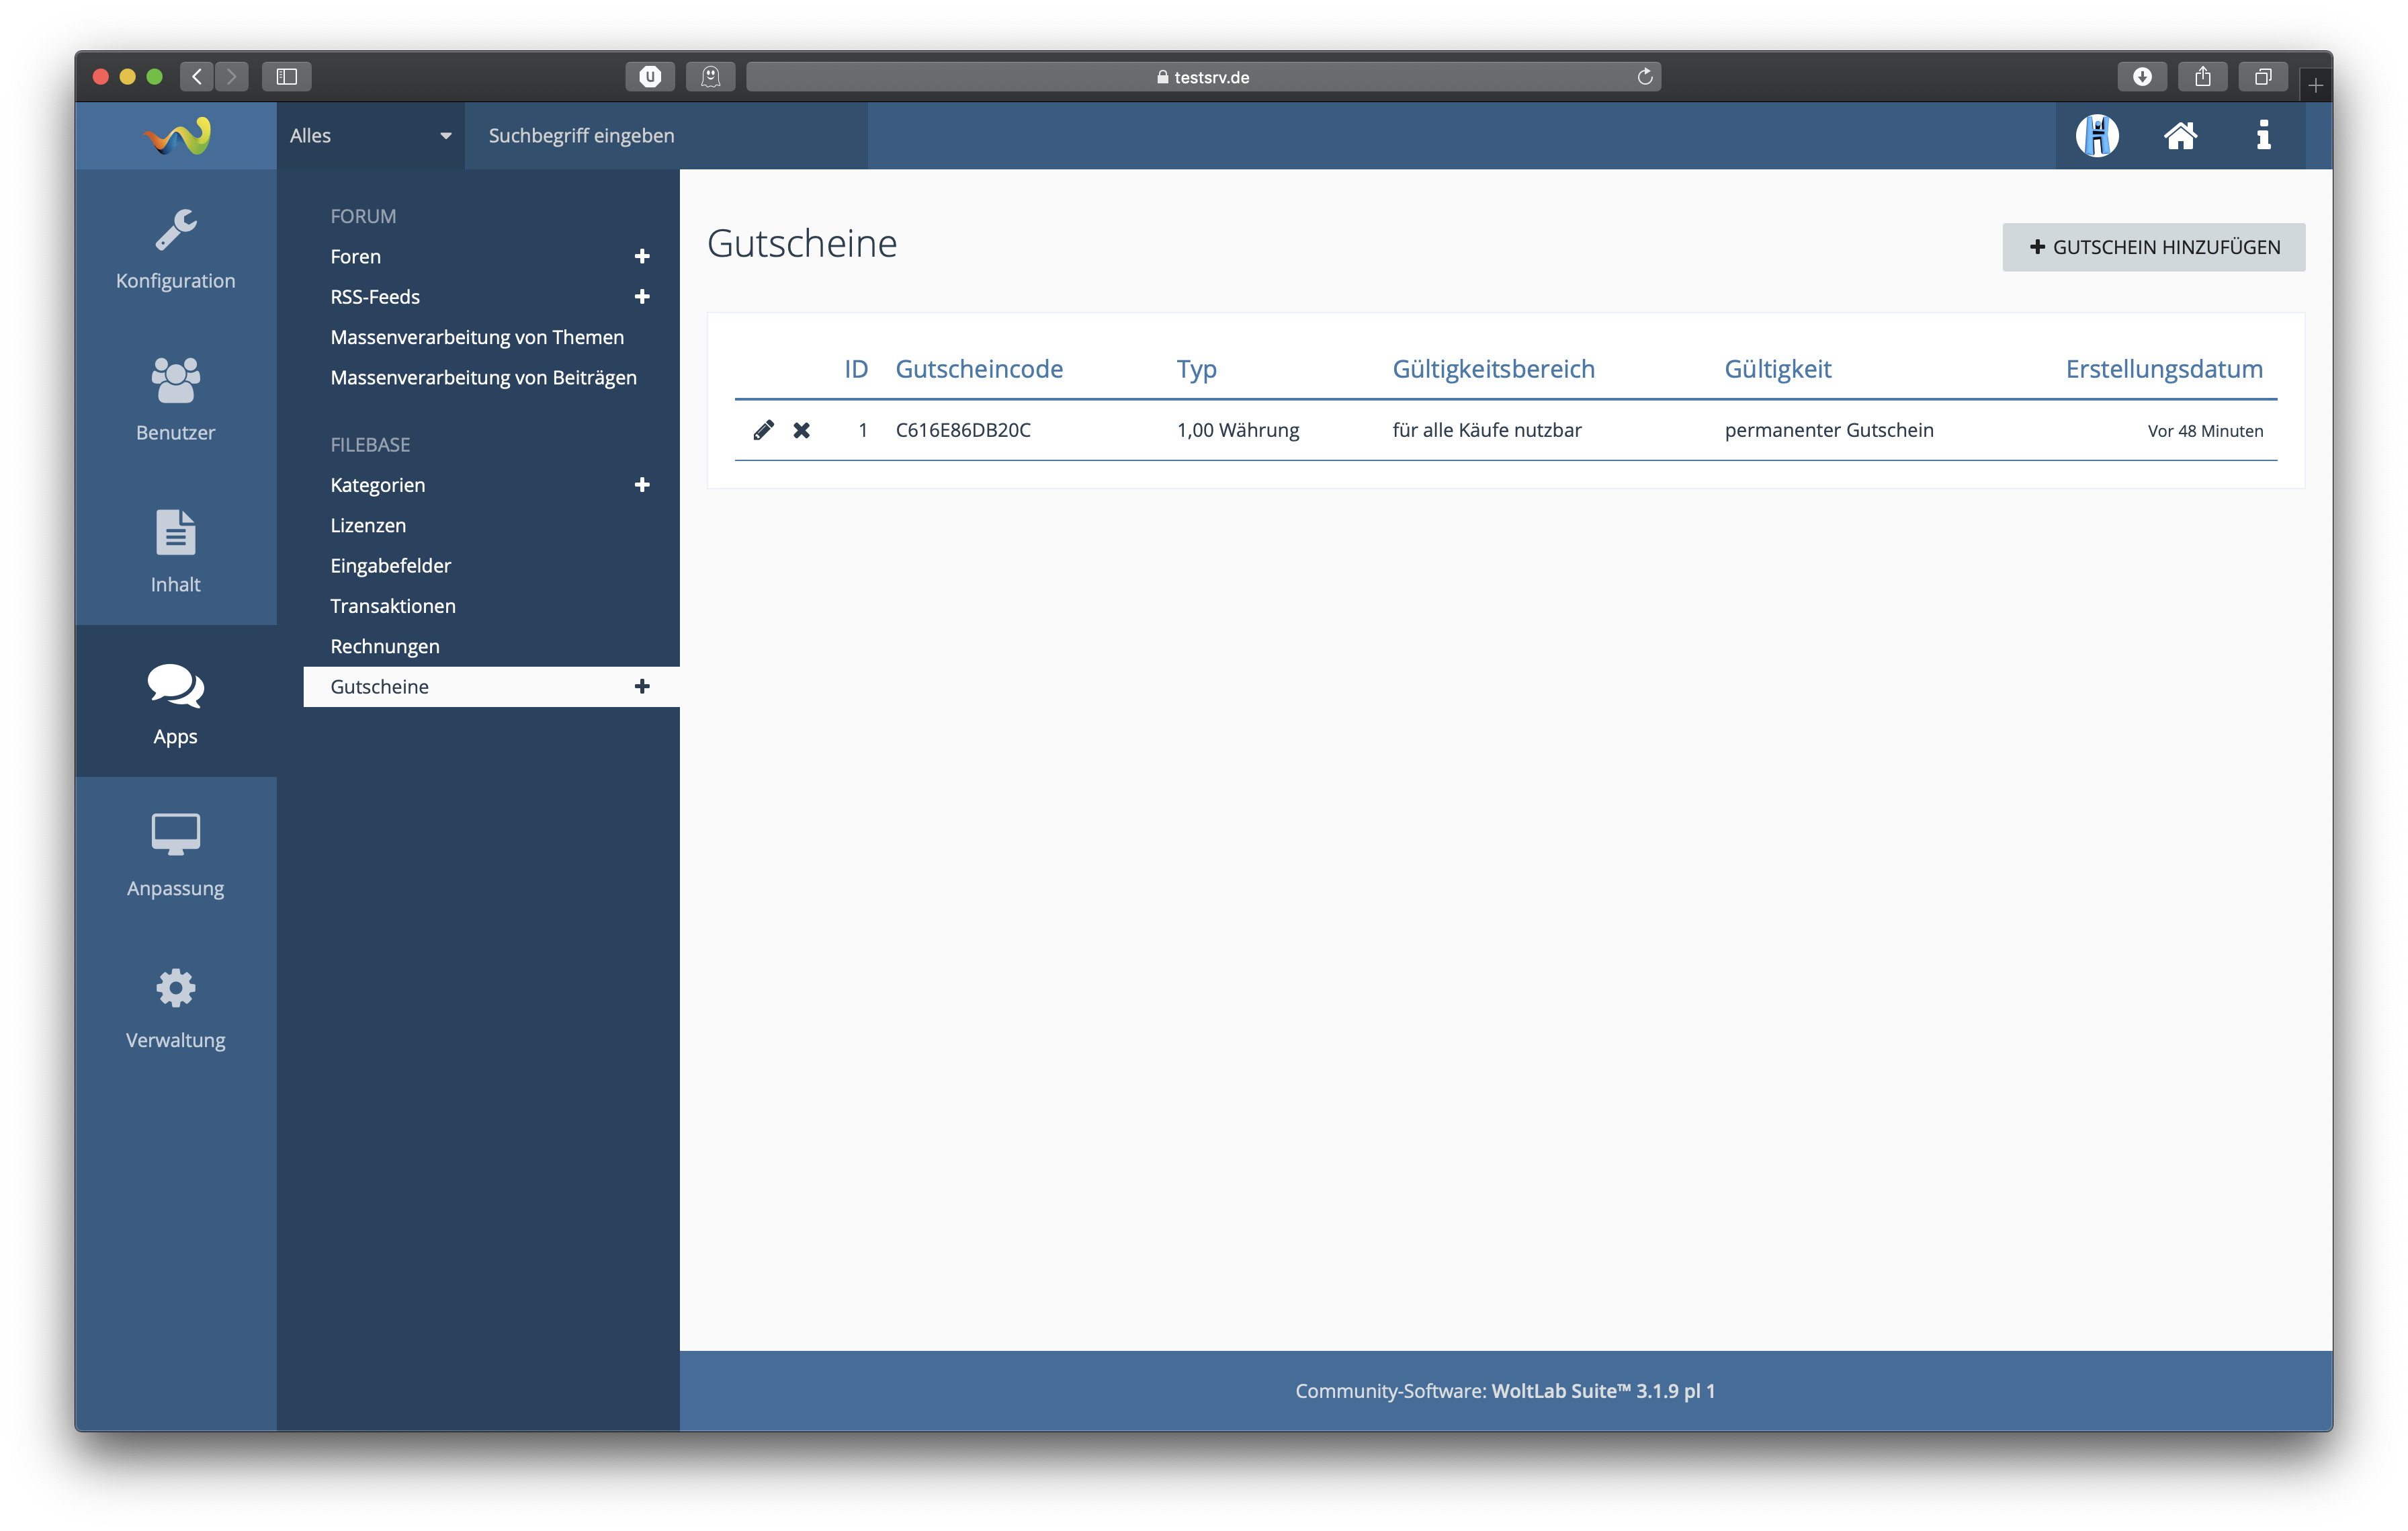Click the pencil edit icon for voucher 1
This screenshot has height=1531, width=2408.
coord(763,430)
